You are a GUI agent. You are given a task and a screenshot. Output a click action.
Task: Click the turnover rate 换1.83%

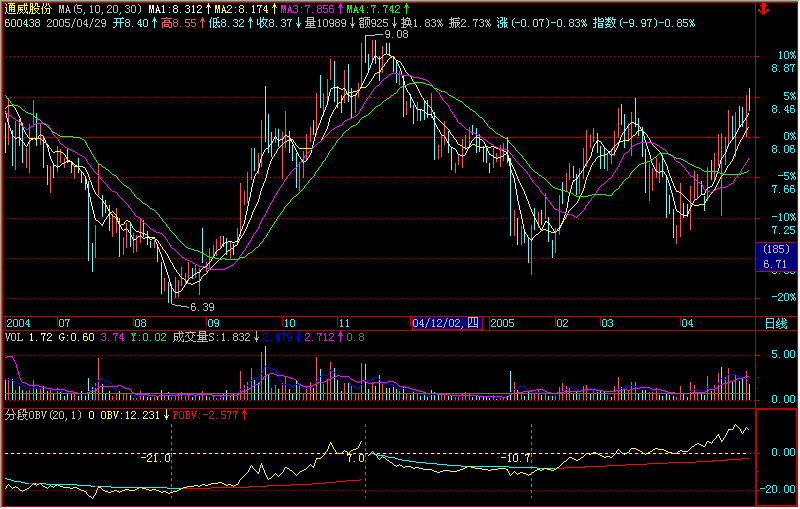click(422, 23)
